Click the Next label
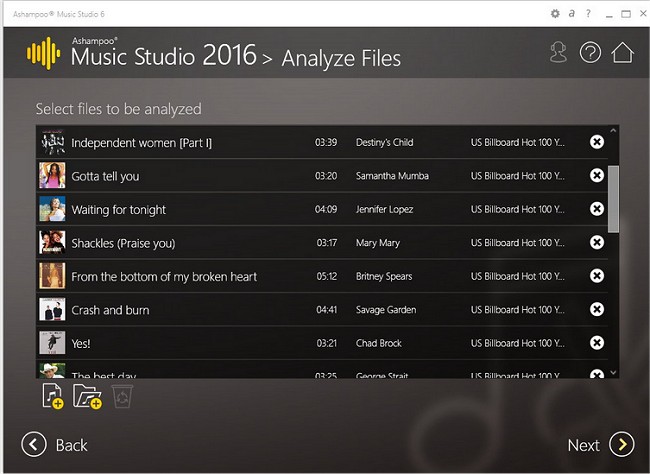The width and height of the screenshot is (650, 474). point(584,445)
